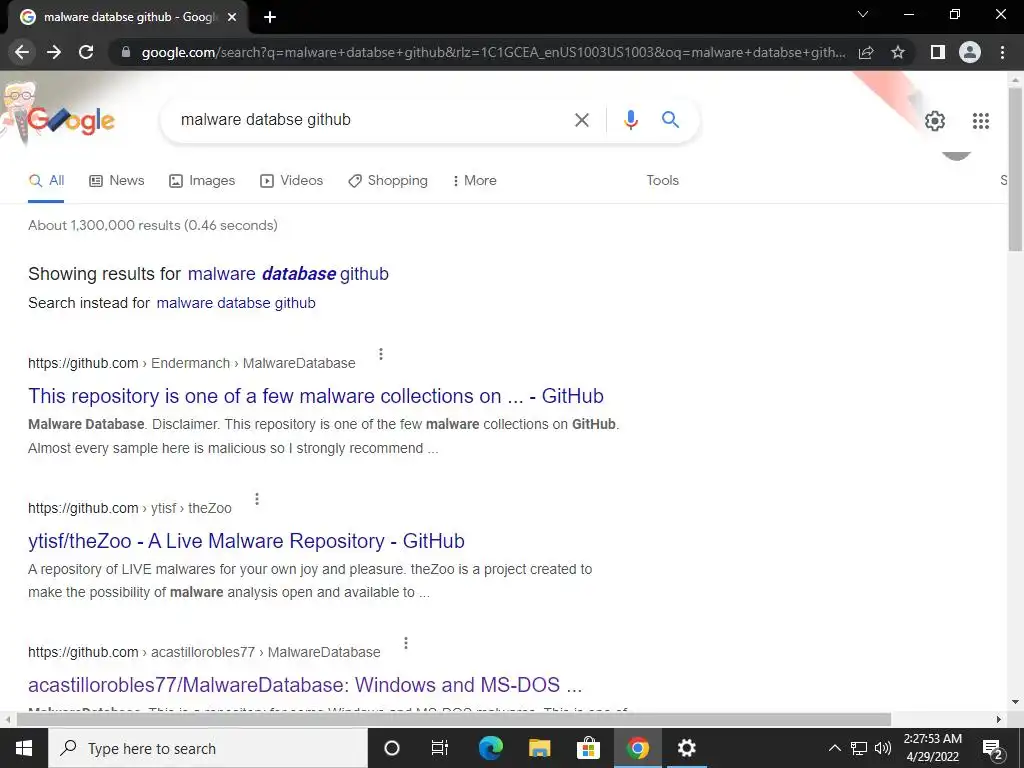Screen dimensions: 1024x768
Task: Go back using browser back arrow
Action: pyautogui.click(x=22, y=52)
